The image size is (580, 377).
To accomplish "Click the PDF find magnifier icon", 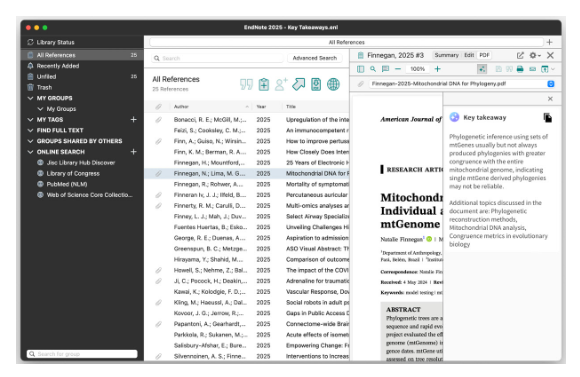I will (x=373, y=69).
